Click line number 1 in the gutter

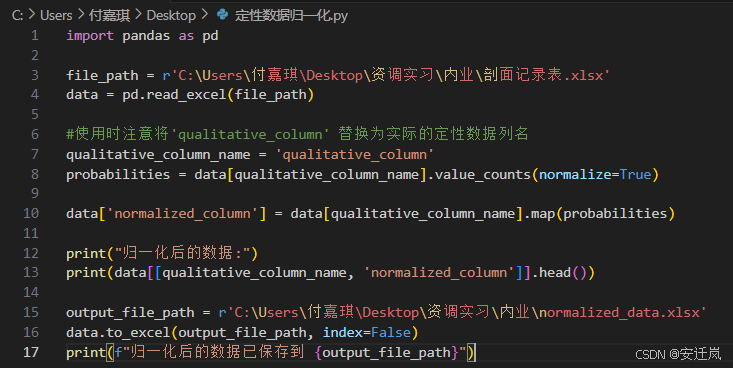(x=35, y=36)
